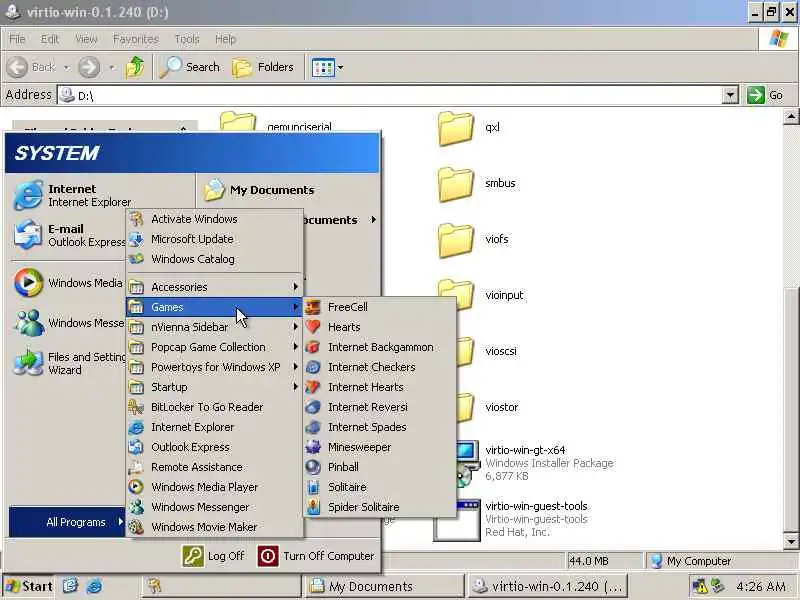Expand the Accessories submenu
This screenshot has height=600, width=800.
coord(214,287)
